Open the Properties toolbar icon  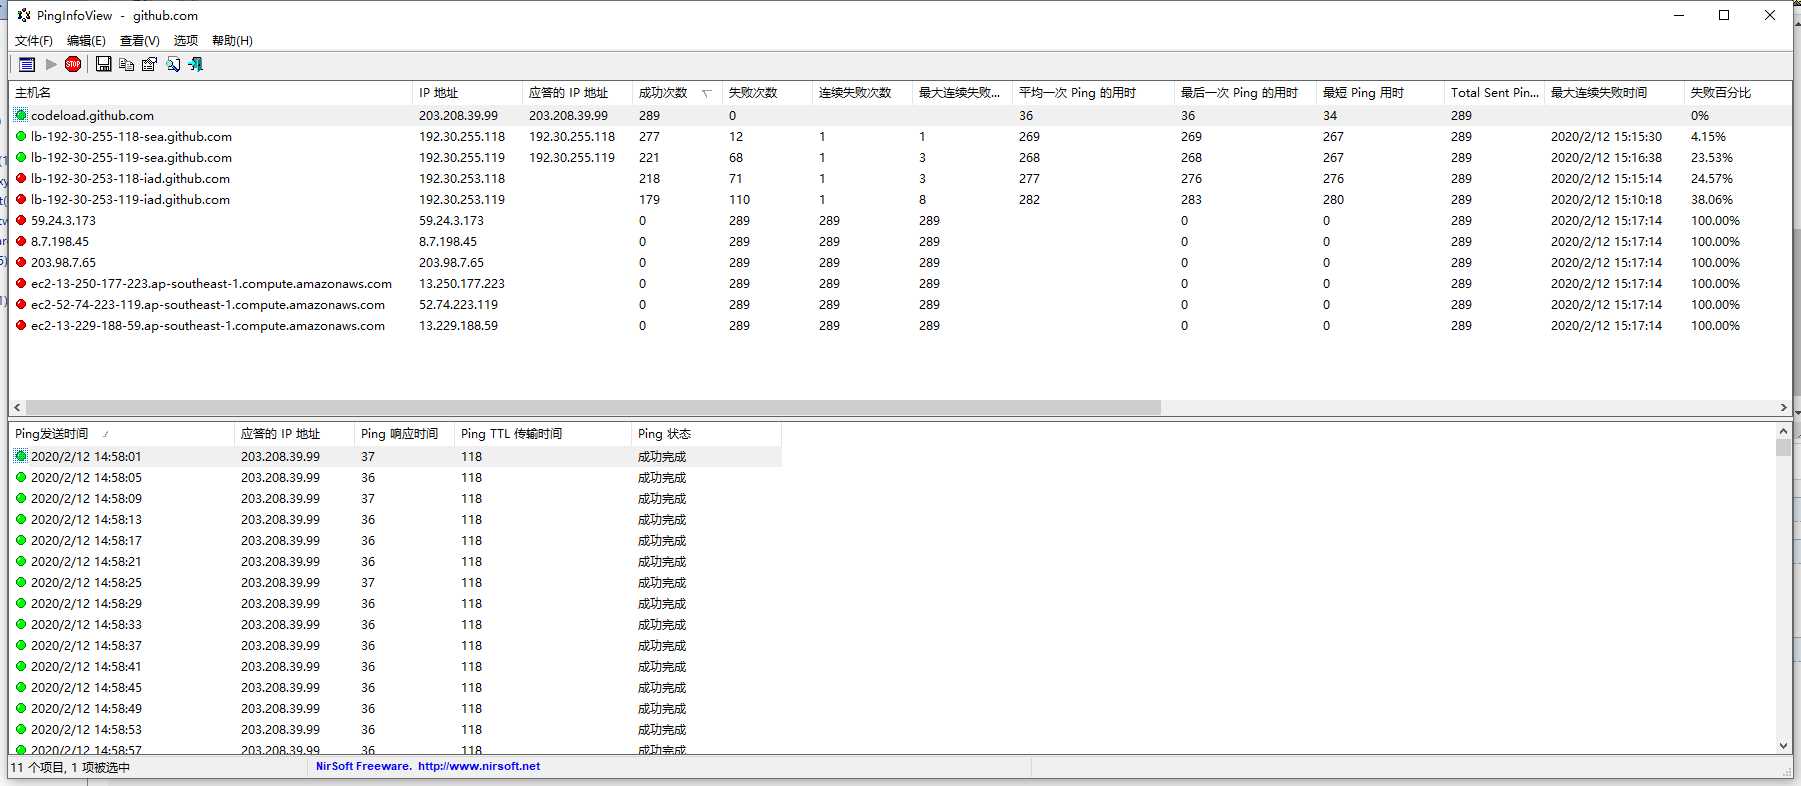pos(149,64)
